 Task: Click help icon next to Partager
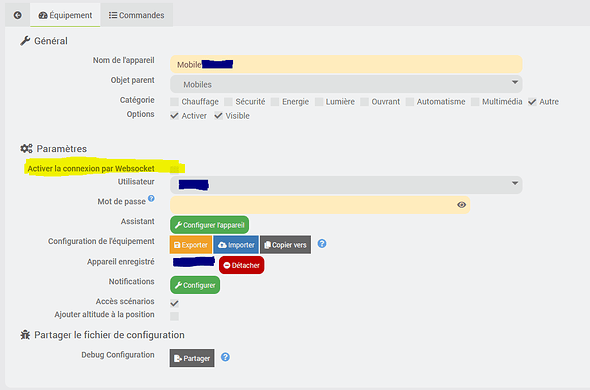225,357
